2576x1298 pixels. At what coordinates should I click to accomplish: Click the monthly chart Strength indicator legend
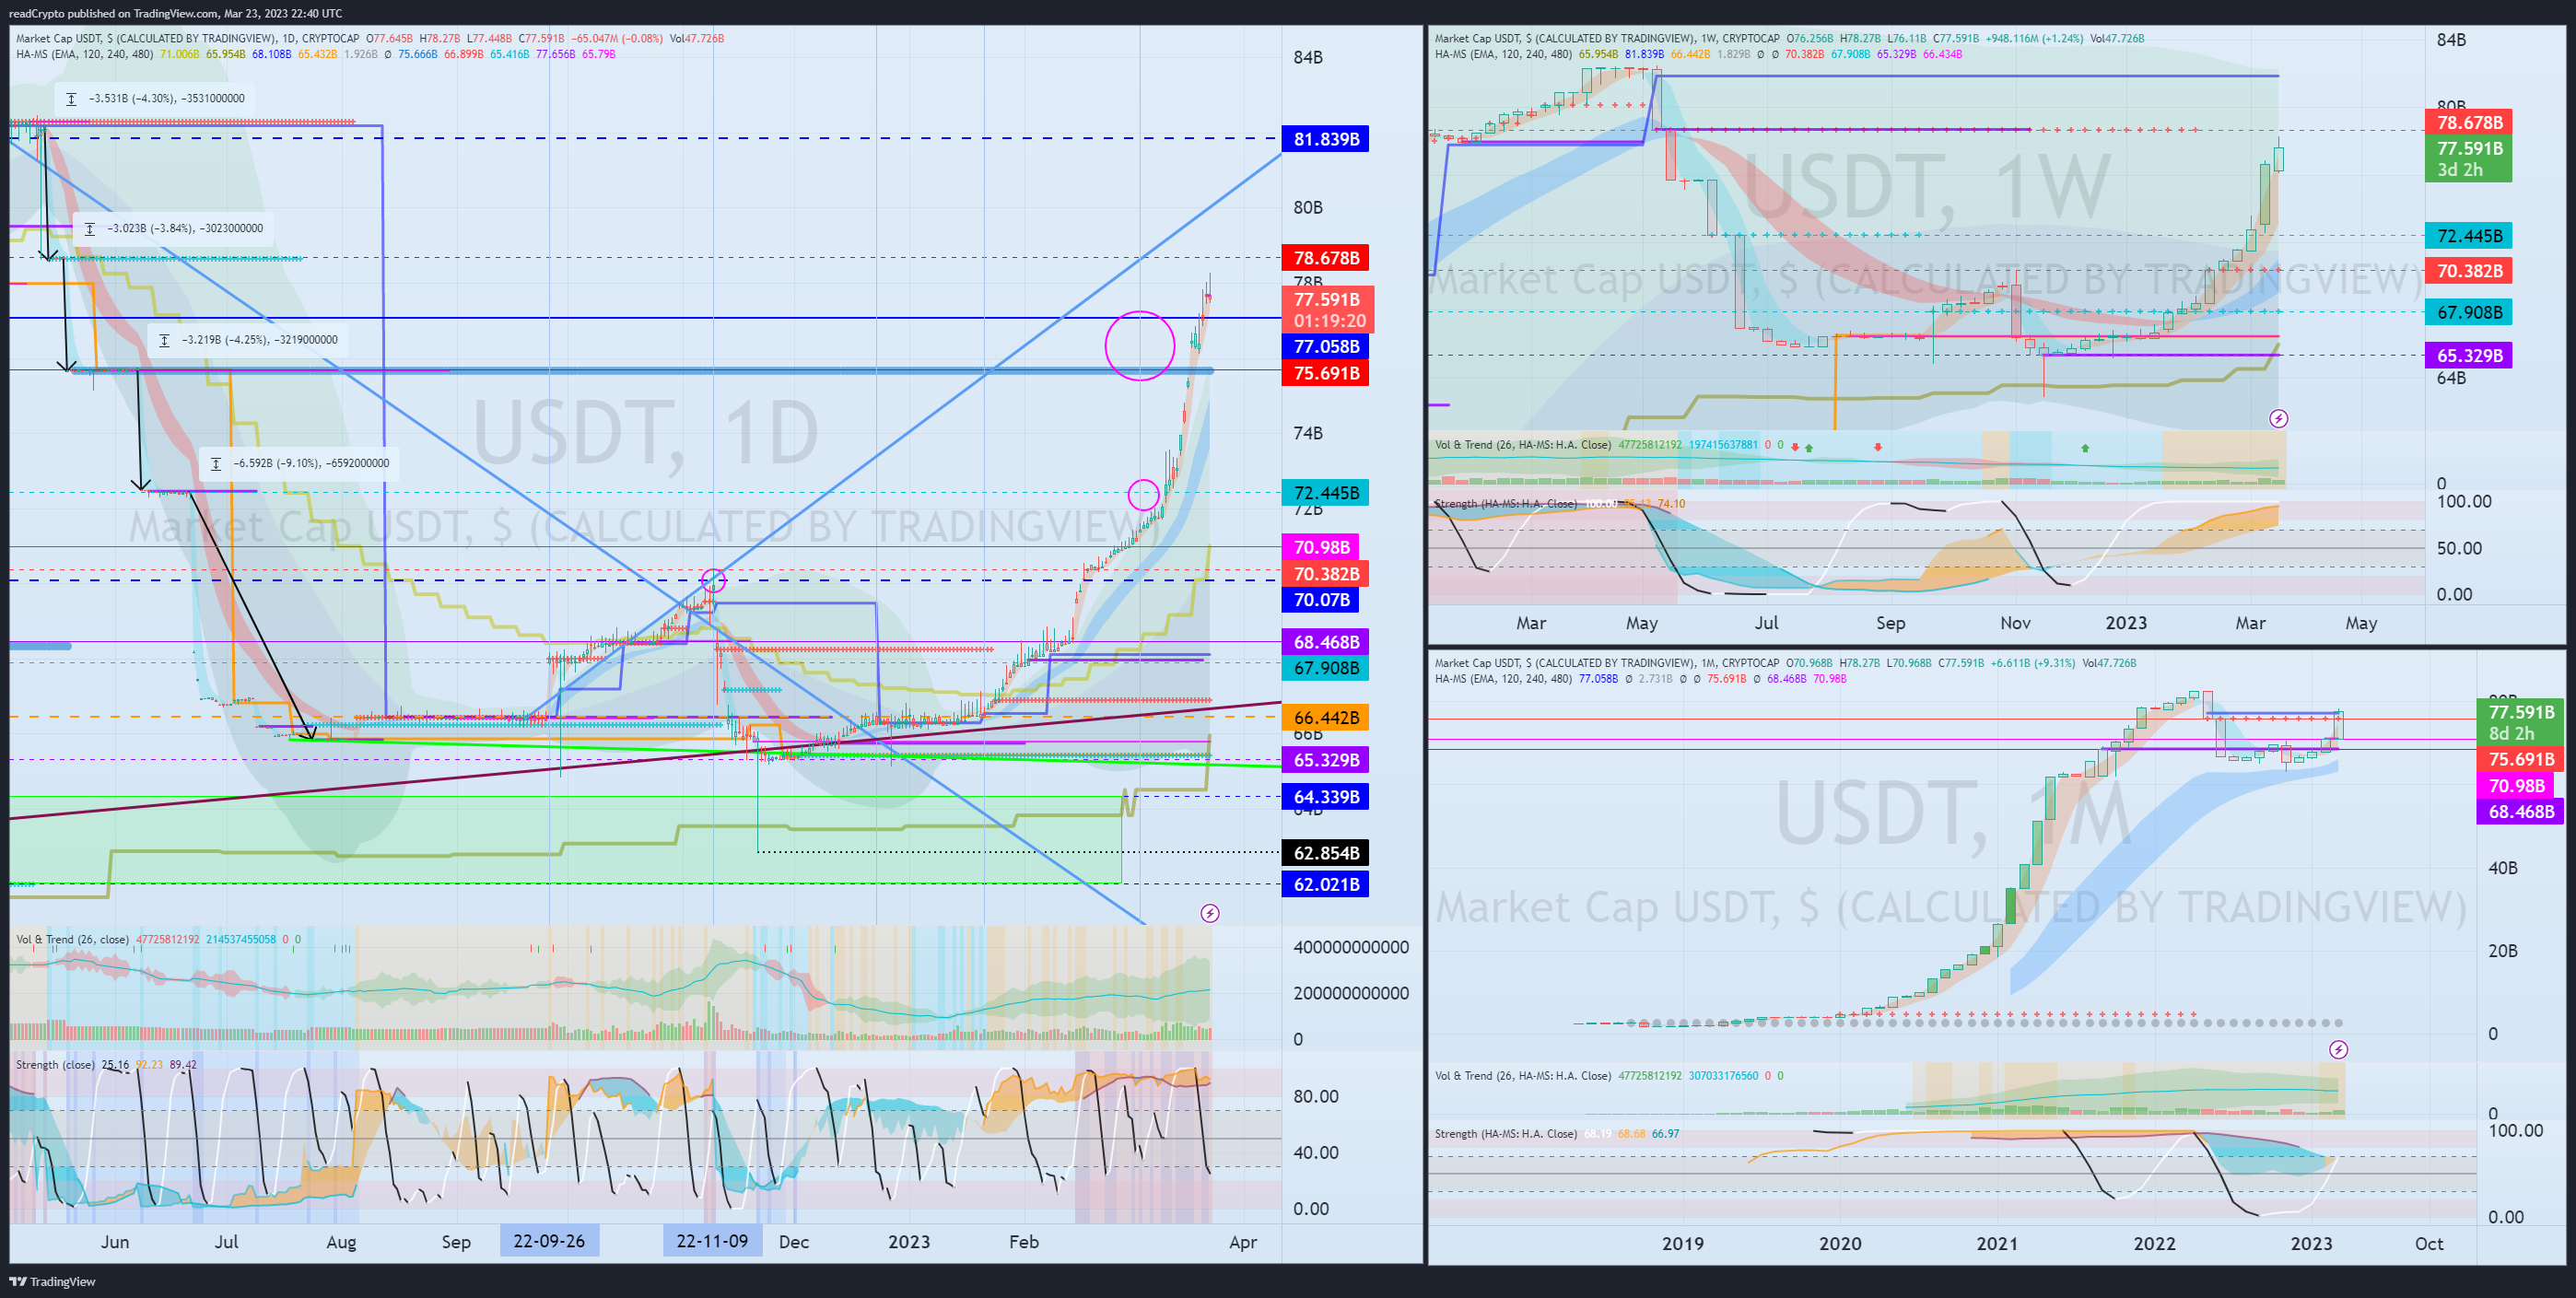(1556, 1133)
